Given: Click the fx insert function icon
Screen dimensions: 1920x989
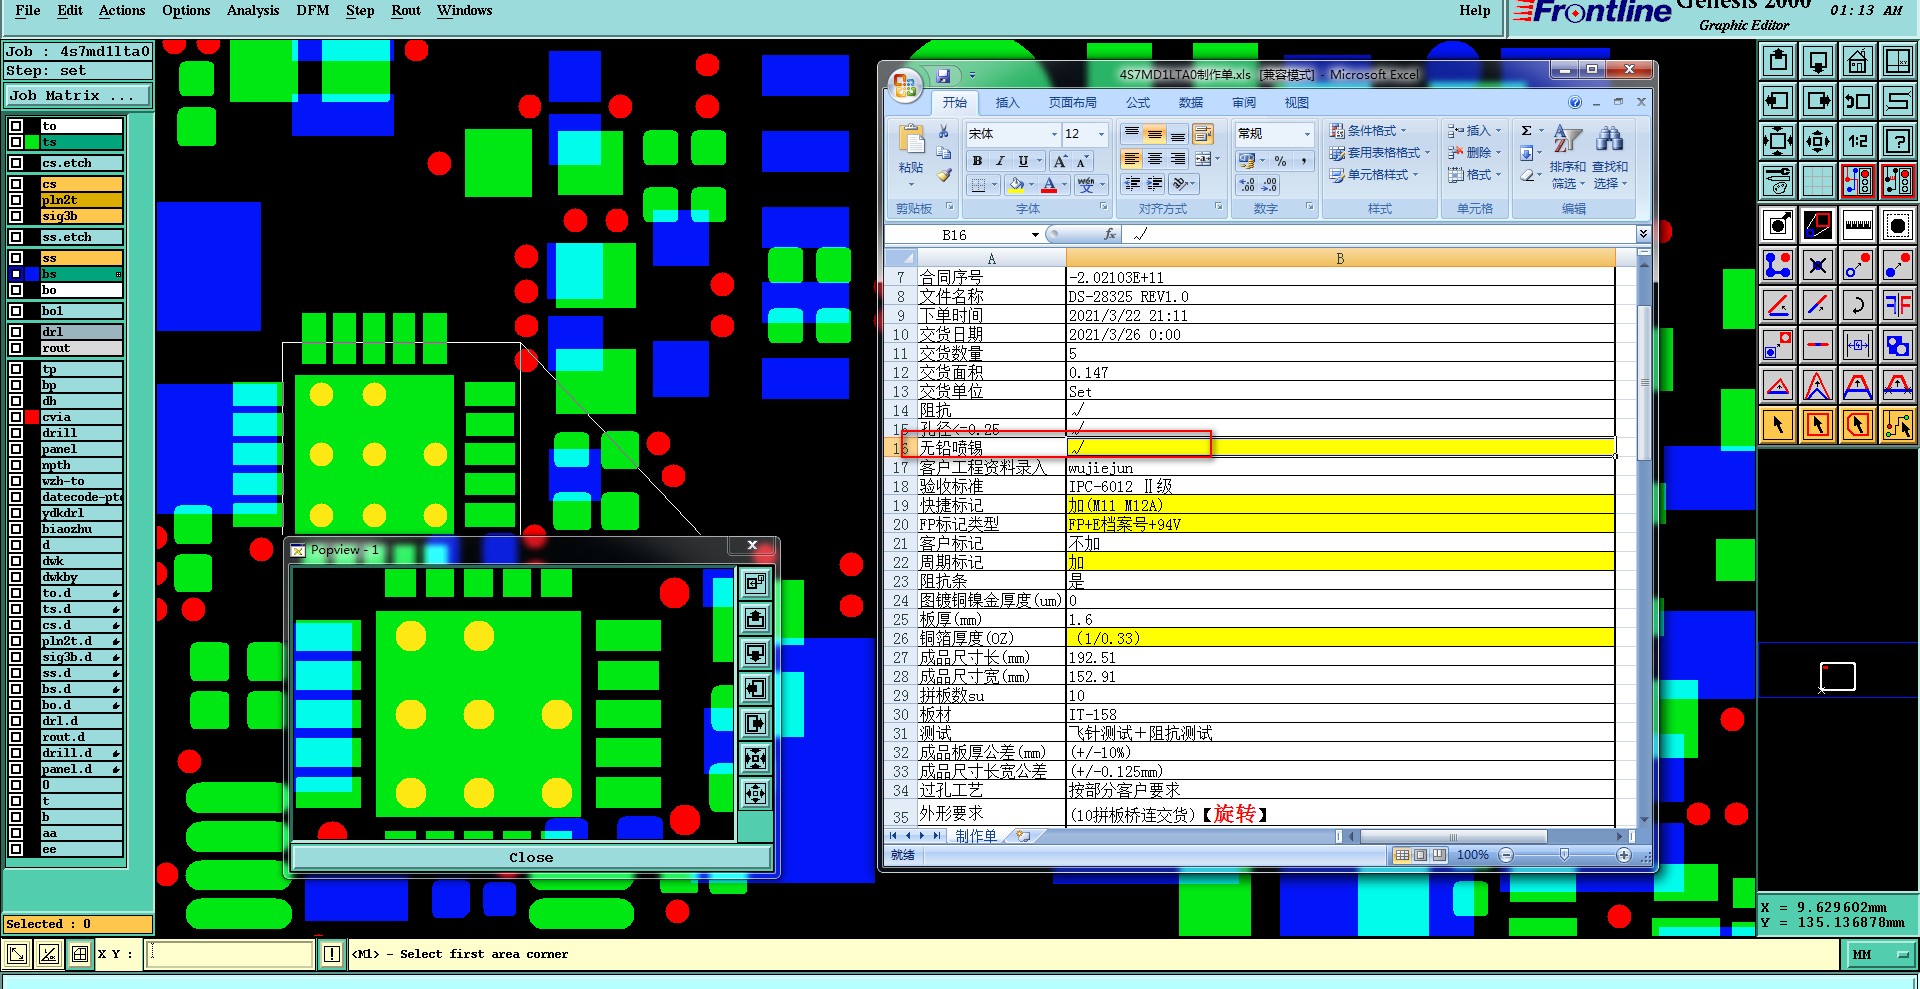Looking at the screenshot, I should coord(1109,234).
